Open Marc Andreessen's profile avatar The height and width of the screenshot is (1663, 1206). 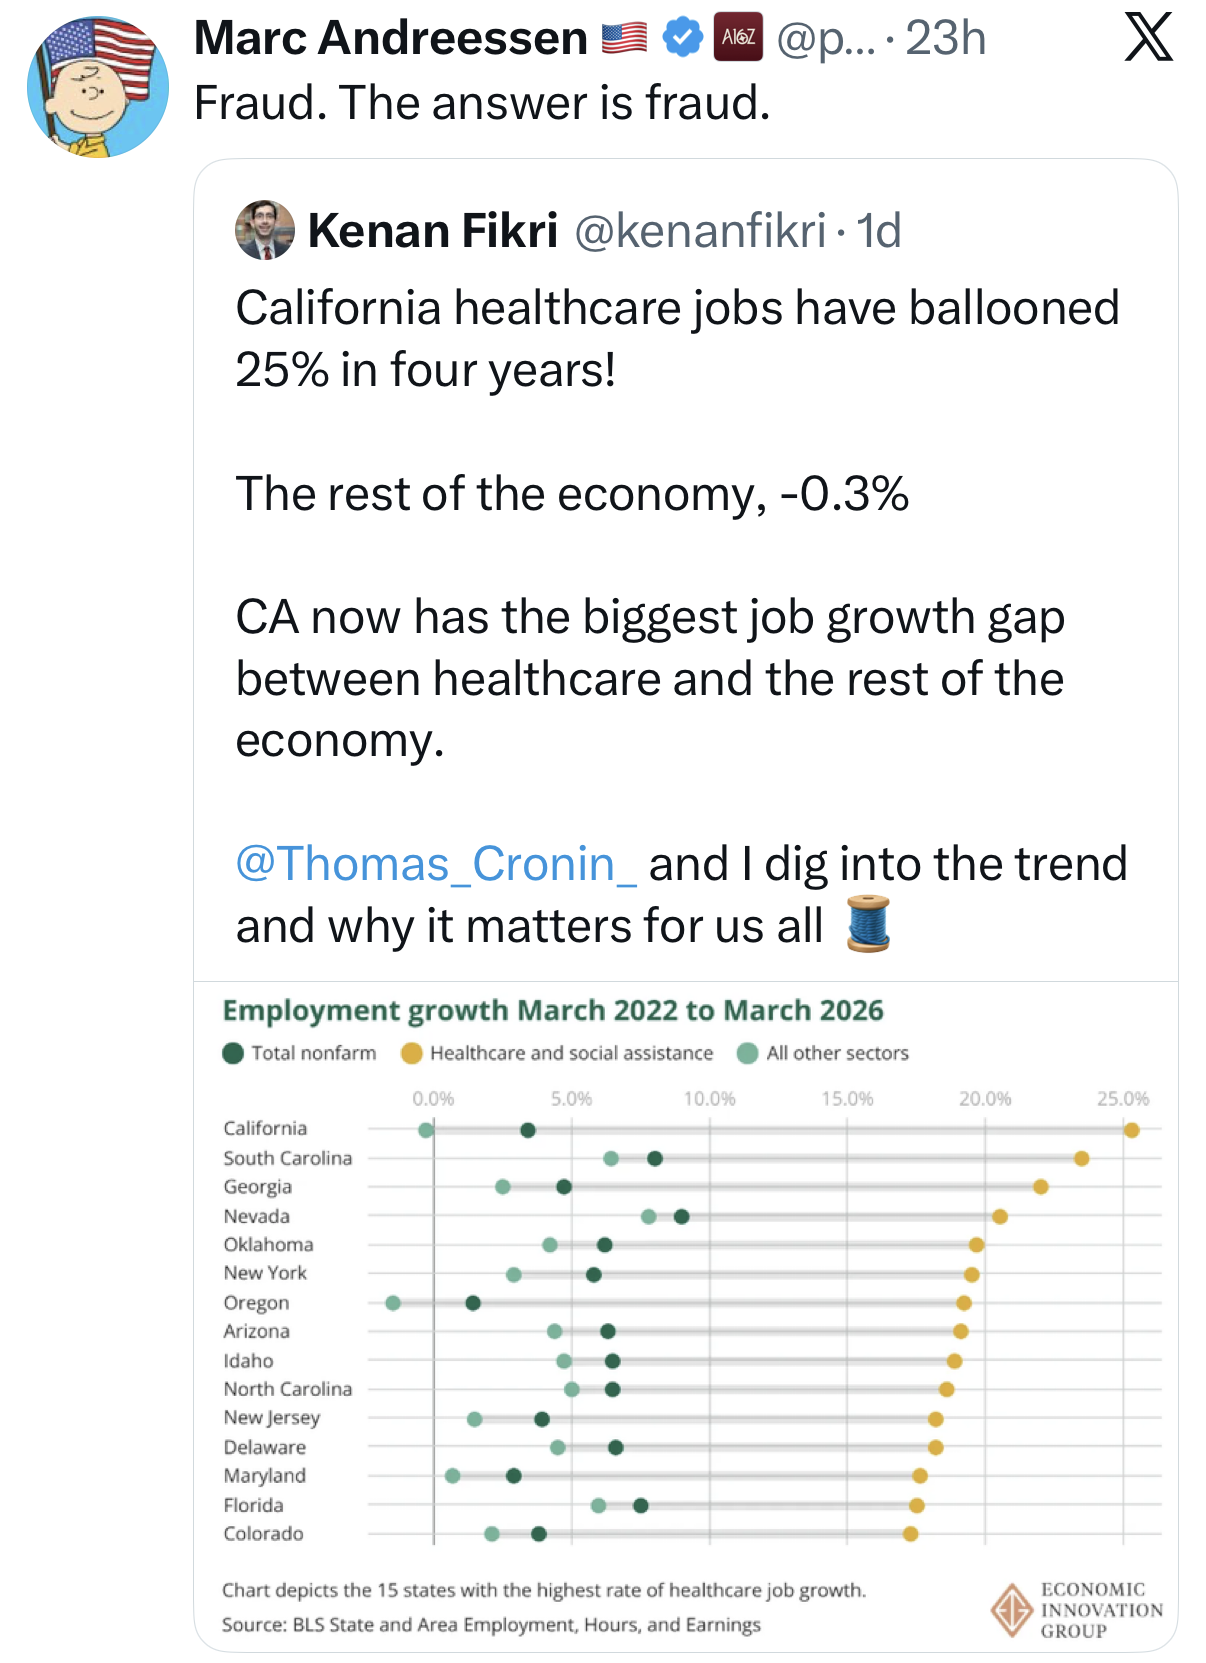click(98, 87)
